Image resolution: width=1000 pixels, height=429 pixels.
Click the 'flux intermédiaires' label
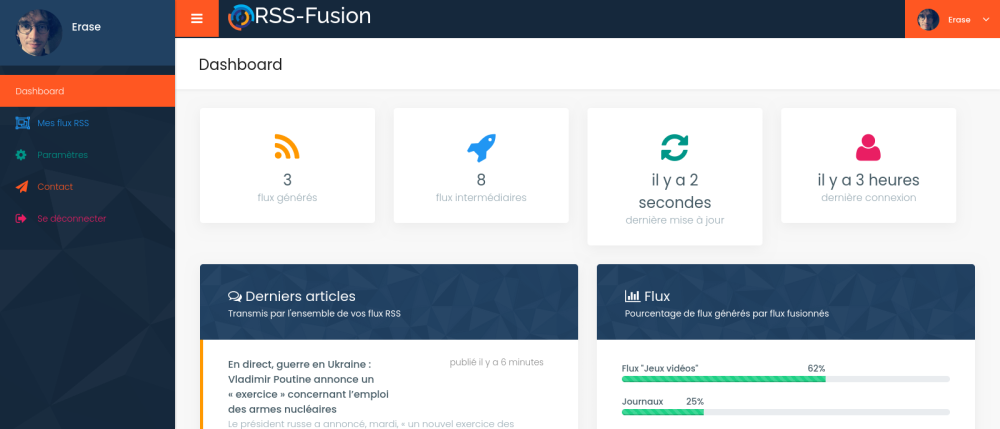tap(481, 198)
